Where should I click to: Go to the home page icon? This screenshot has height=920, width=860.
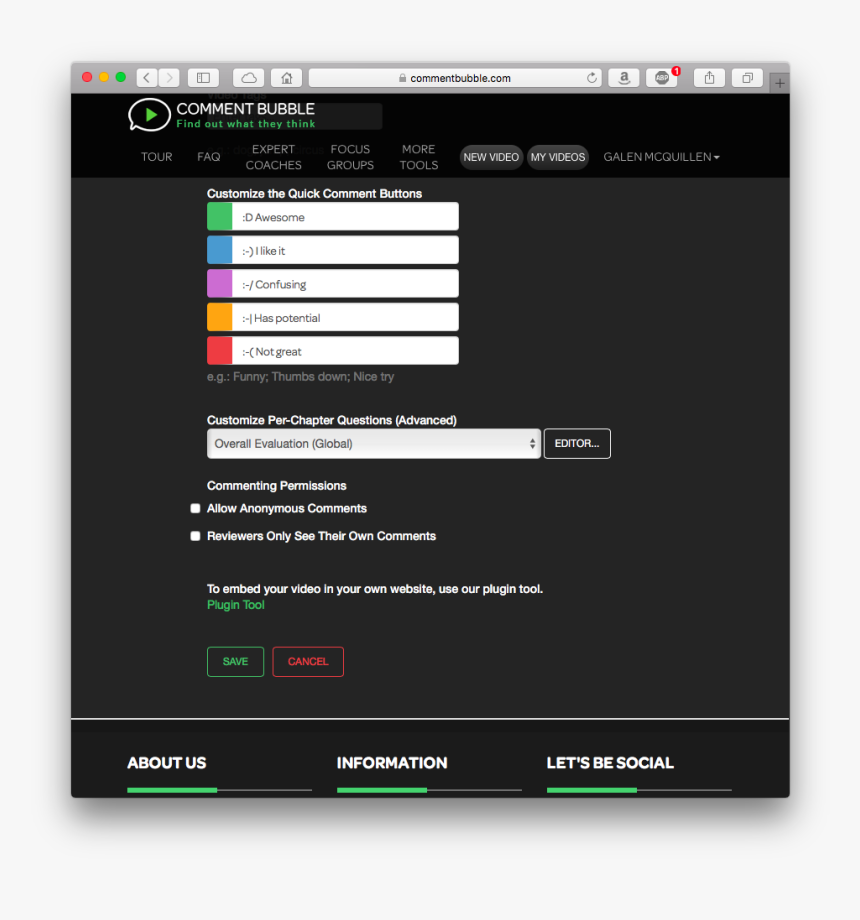tap(286, 77)
